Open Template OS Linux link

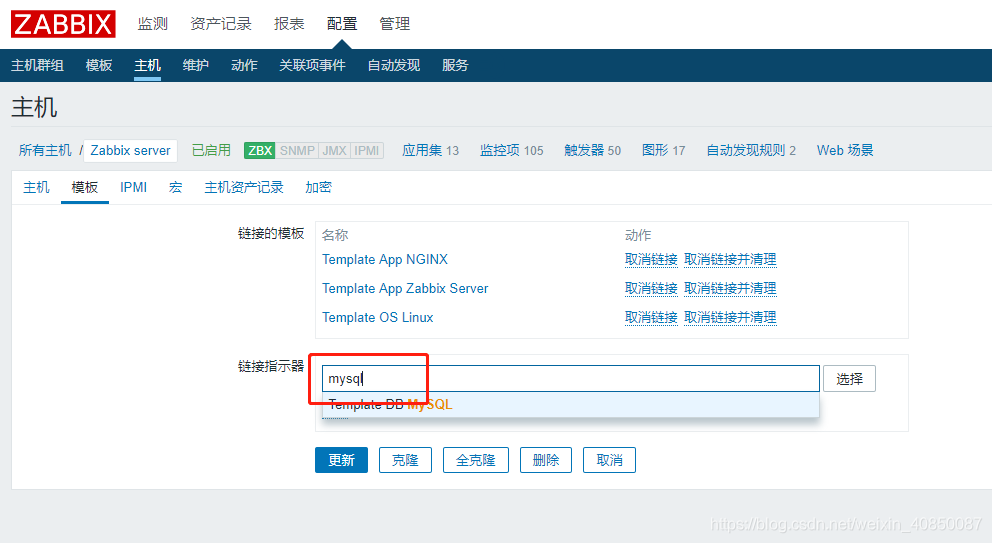point(378,318)
